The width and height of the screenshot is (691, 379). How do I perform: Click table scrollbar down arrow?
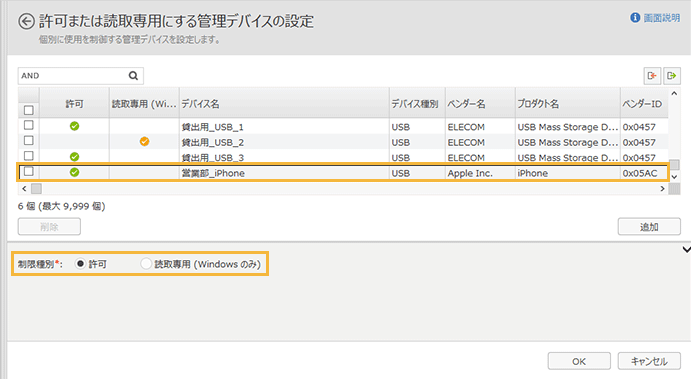pyautogui.click(x=674, y=177)
